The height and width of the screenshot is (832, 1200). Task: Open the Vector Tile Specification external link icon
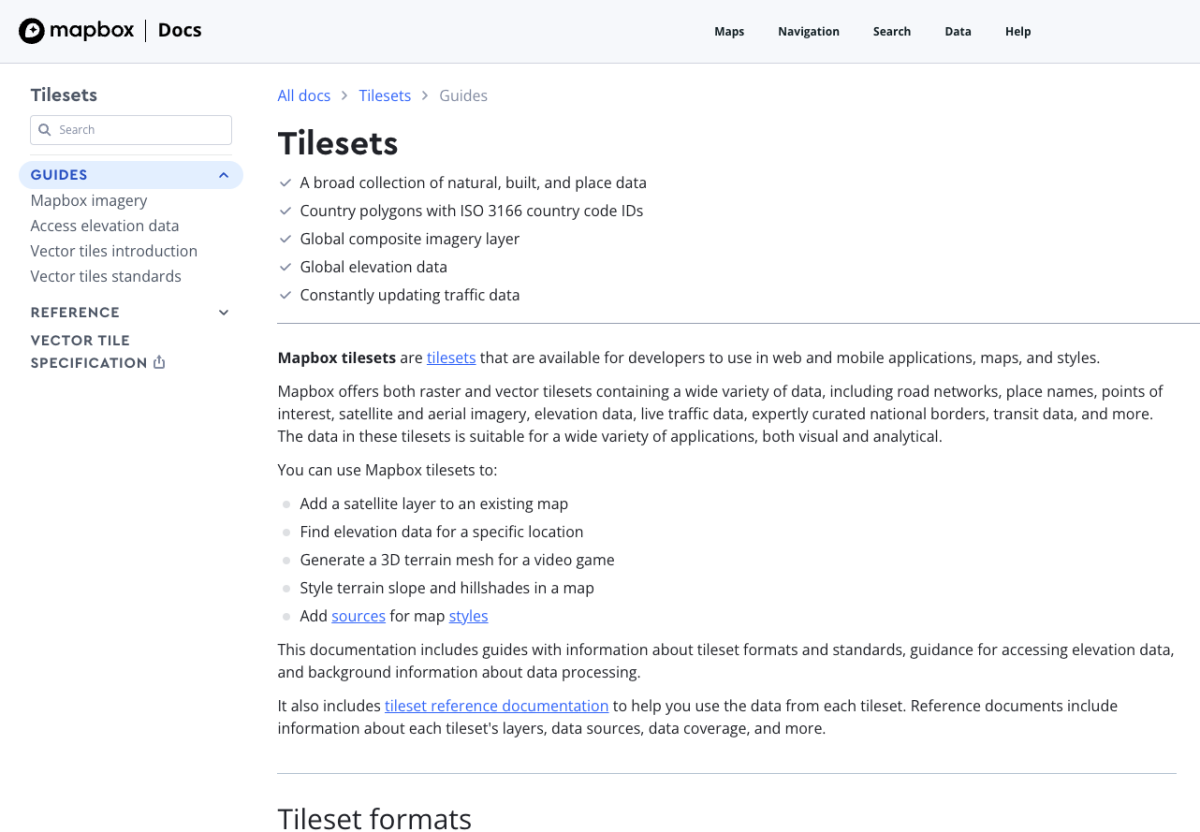(x=159, y=363)
